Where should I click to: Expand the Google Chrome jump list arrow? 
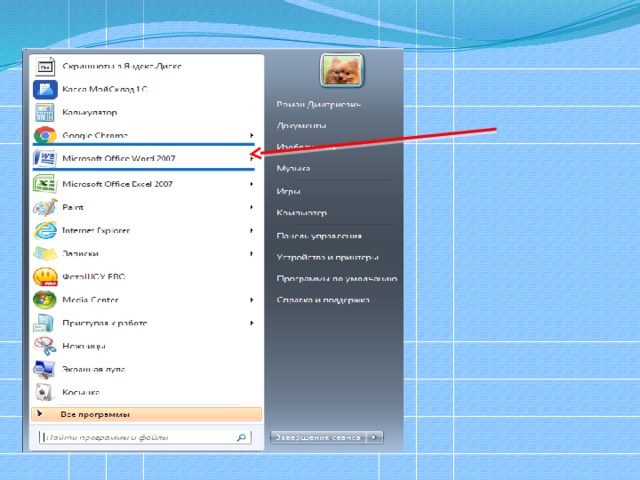(251, 135)
